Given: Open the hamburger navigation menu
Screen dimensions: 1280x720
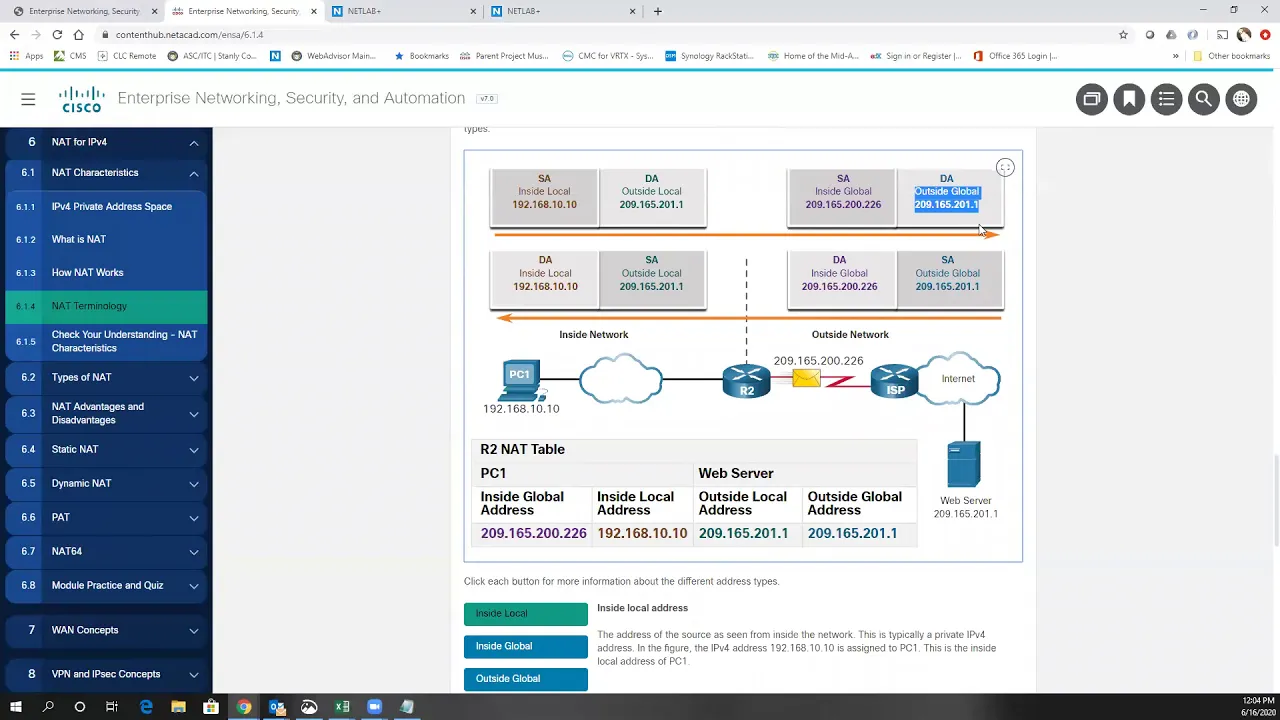Looking at the screenshot, I should click(x=28, y=99).
